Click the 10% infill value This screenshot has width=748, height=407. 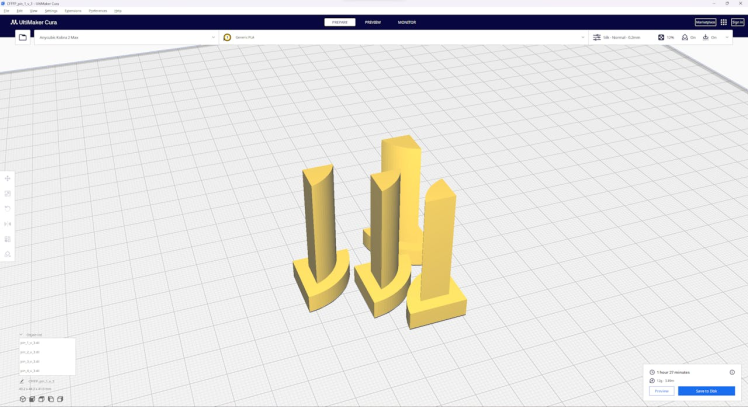pos(670,37)
